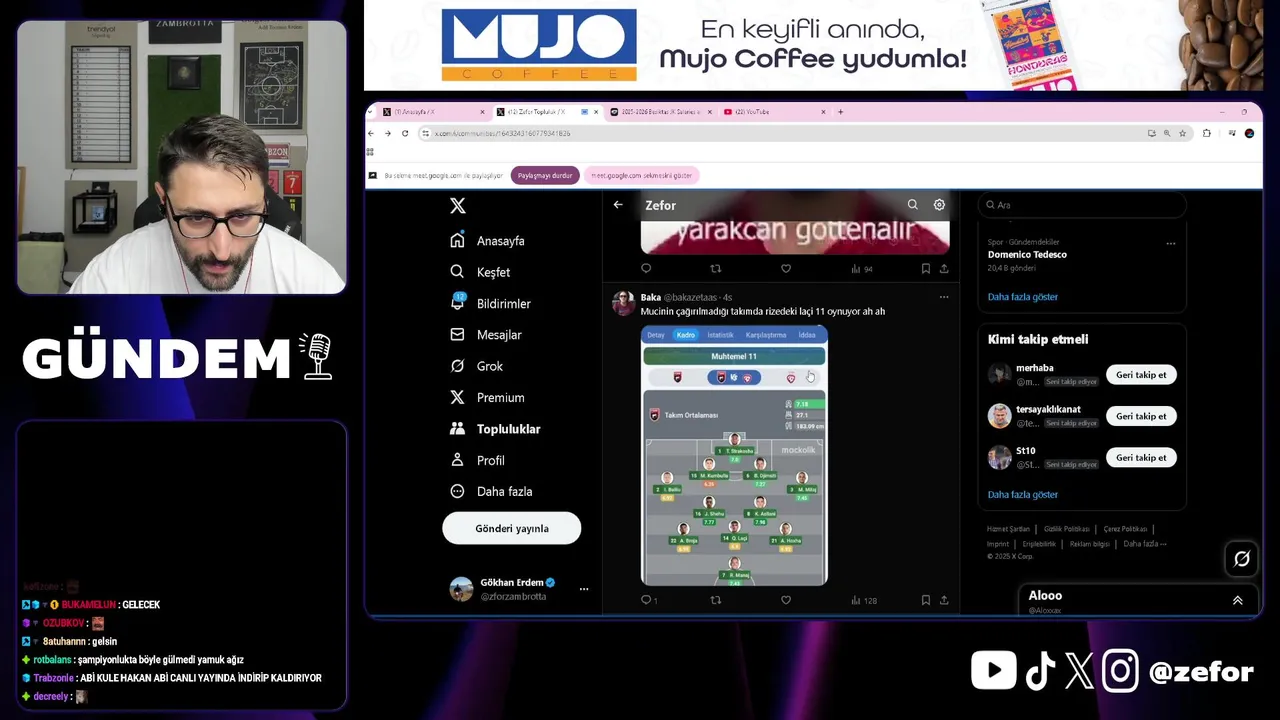The height and width of the screenshot is (720, 1280).
Task: Open more options on Baka post
Action: pos(943,297)
